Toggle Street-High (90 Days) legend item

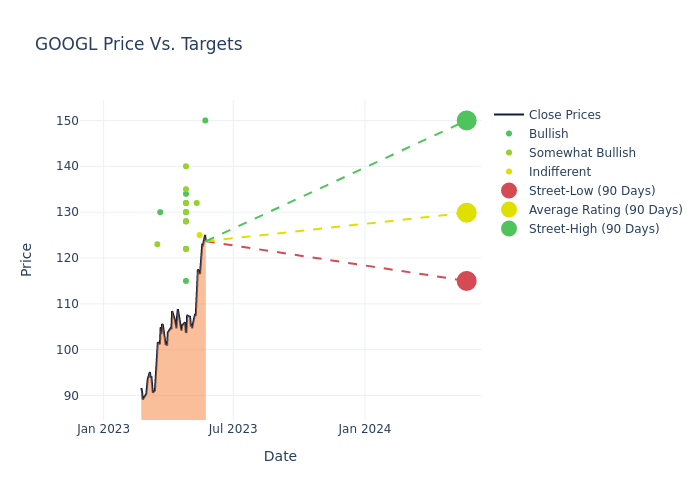point(594,229)
